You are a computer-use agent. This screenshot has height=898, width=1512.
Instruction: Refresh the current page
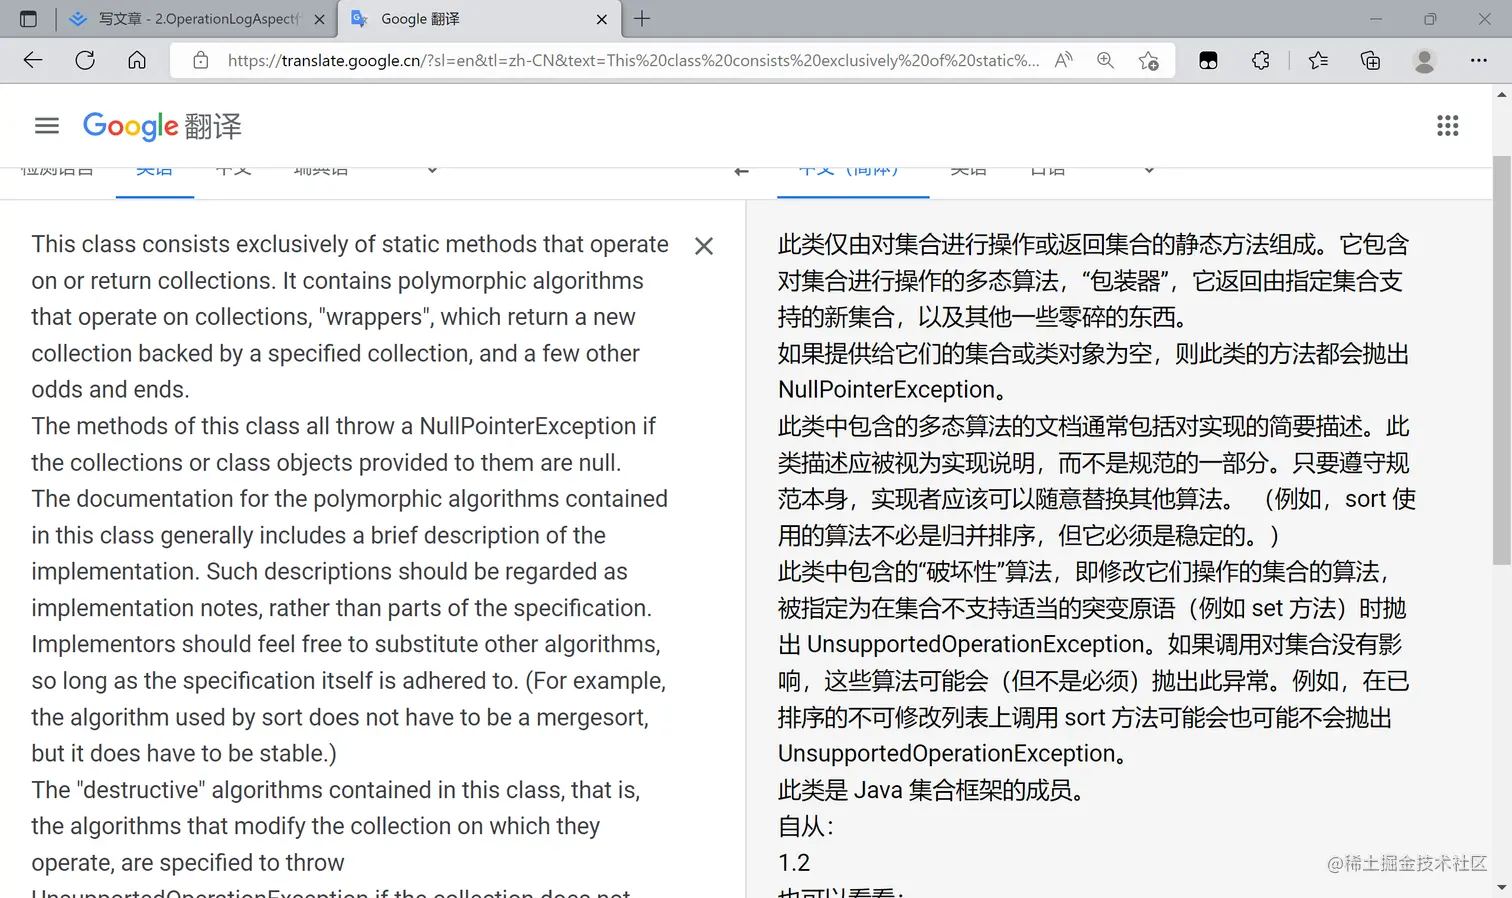click(x=85, y=60)
